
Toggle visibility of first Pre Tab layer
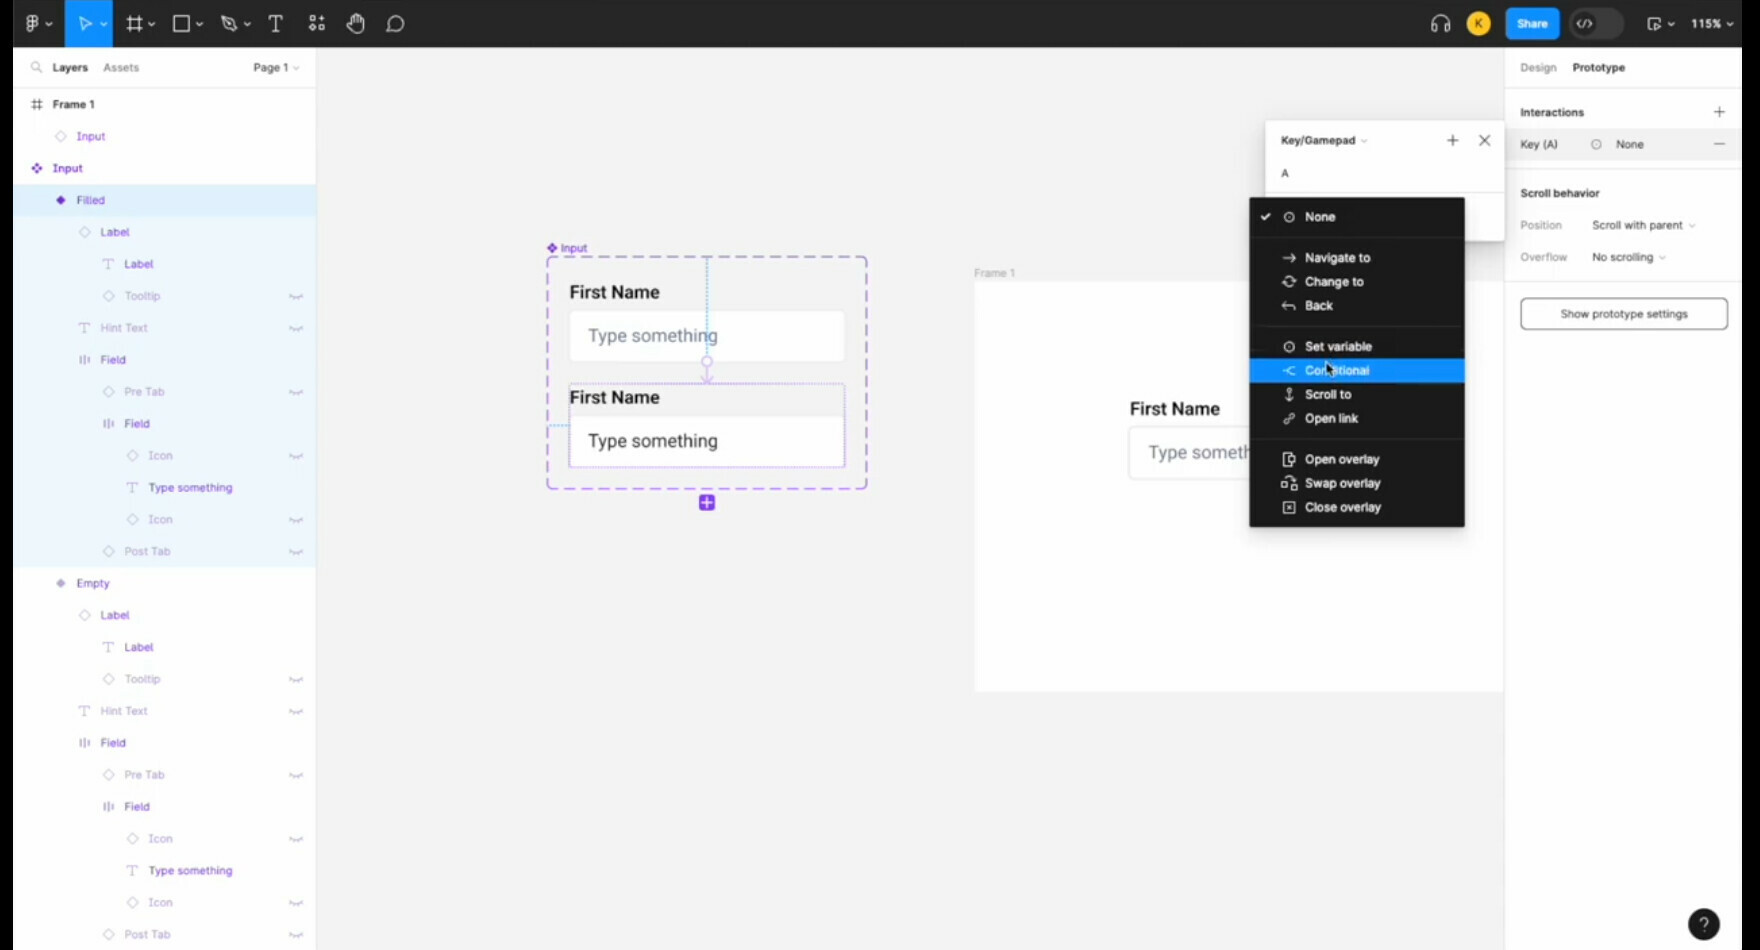(296, 392)
